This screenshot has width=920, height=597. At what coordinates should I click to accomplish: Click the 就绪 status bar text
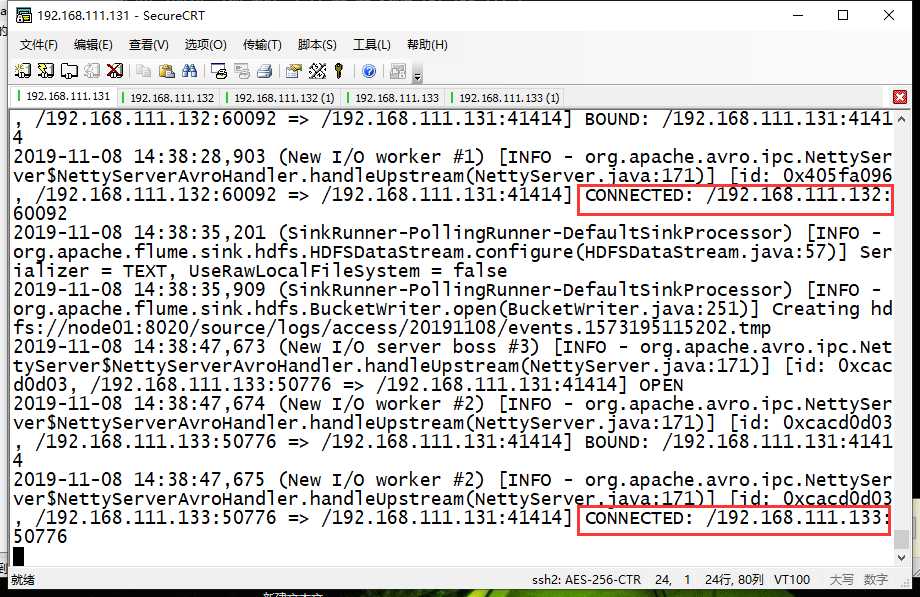coord(23,580)
